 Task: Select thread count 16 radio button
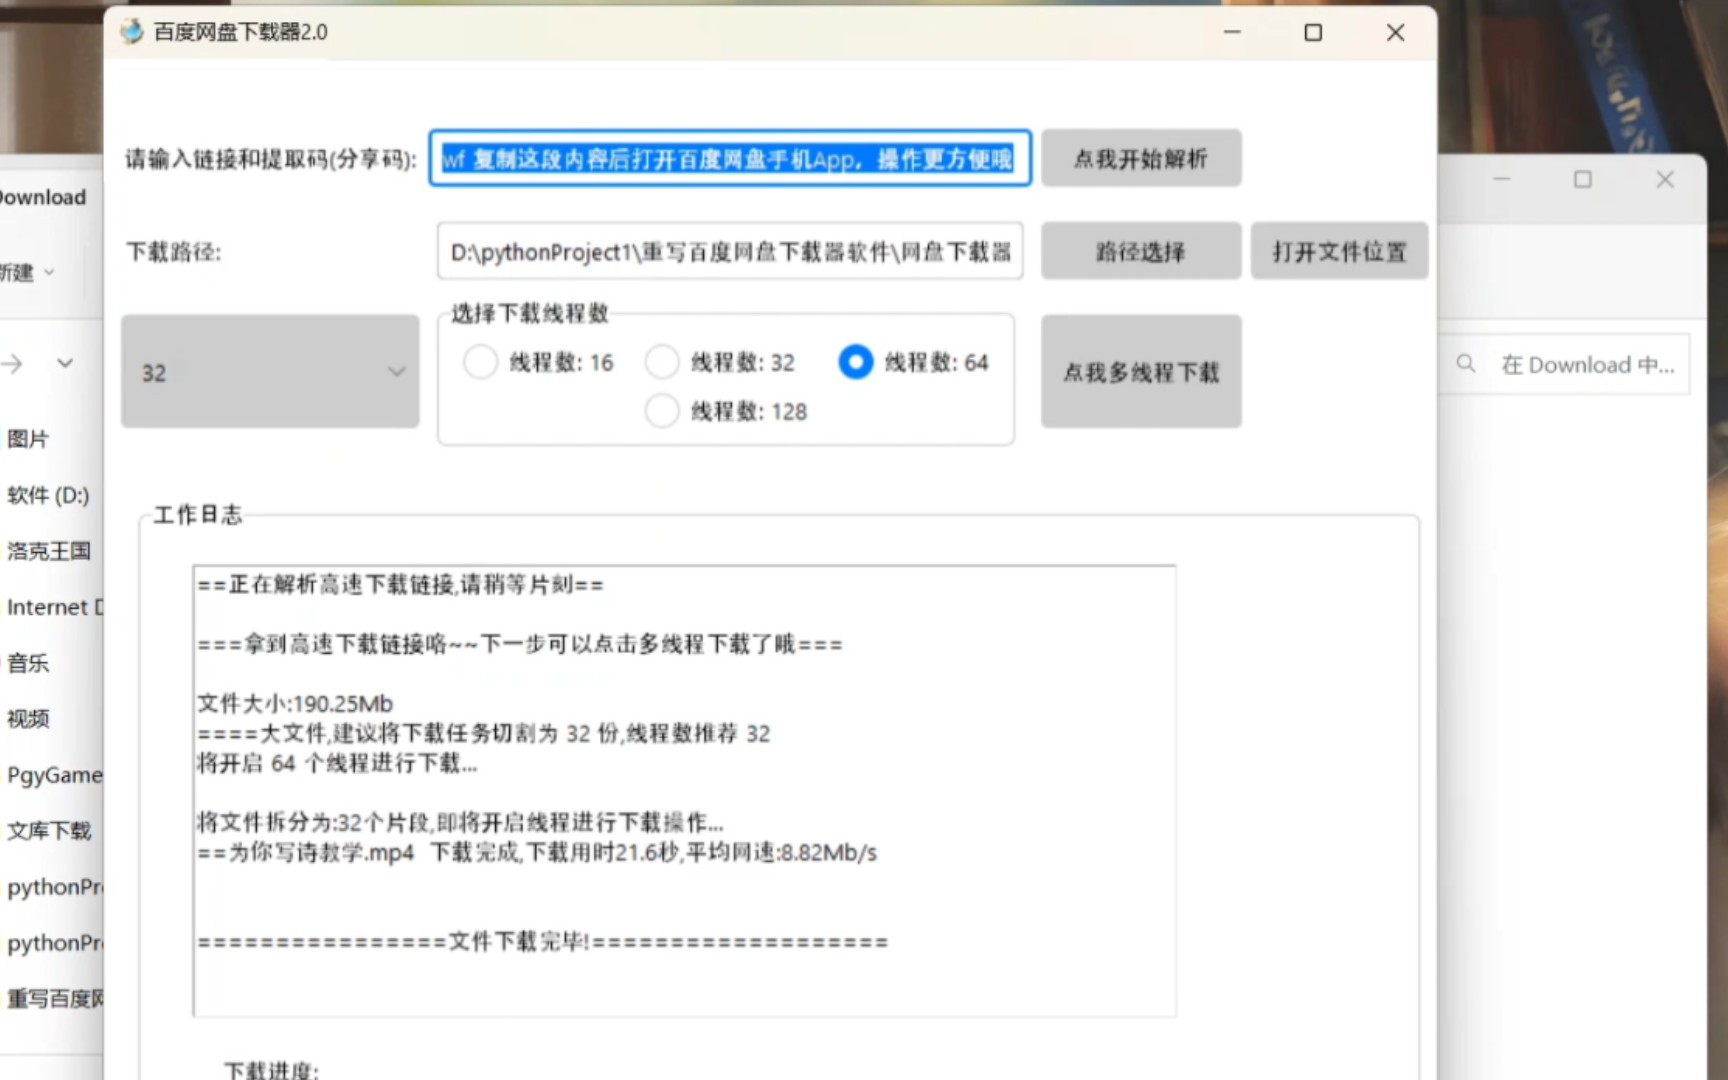(480, 362)
